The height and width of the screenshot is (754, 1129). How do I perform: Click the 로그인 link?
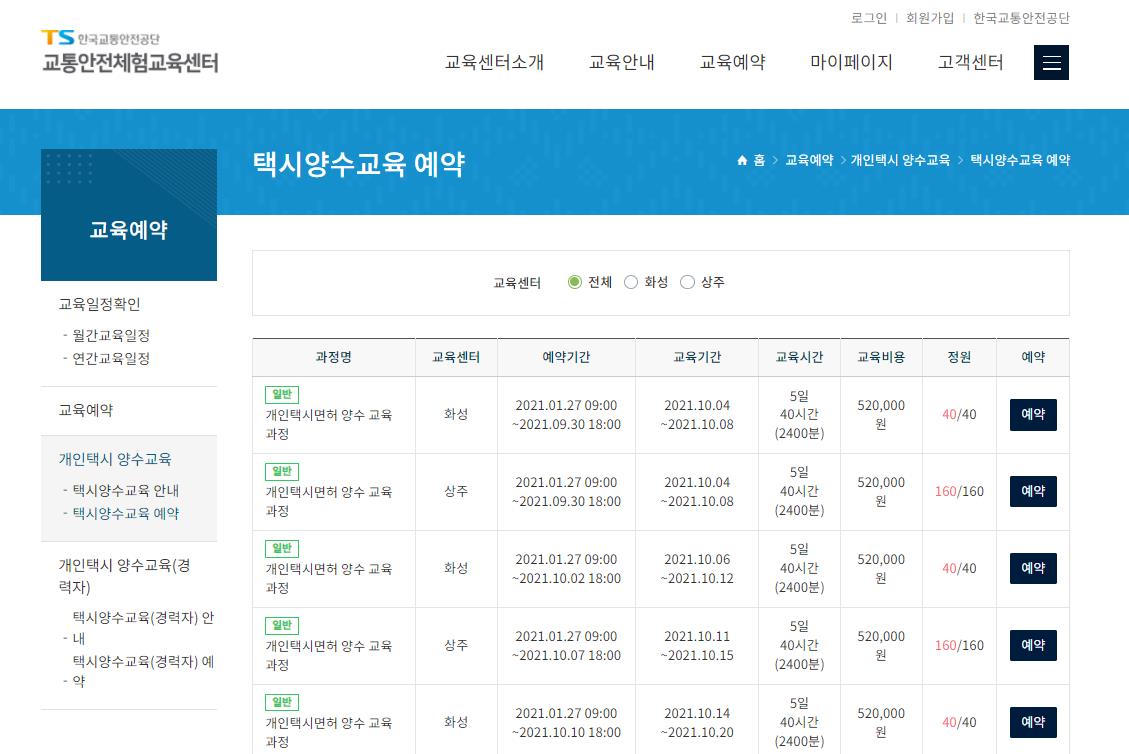868,18
